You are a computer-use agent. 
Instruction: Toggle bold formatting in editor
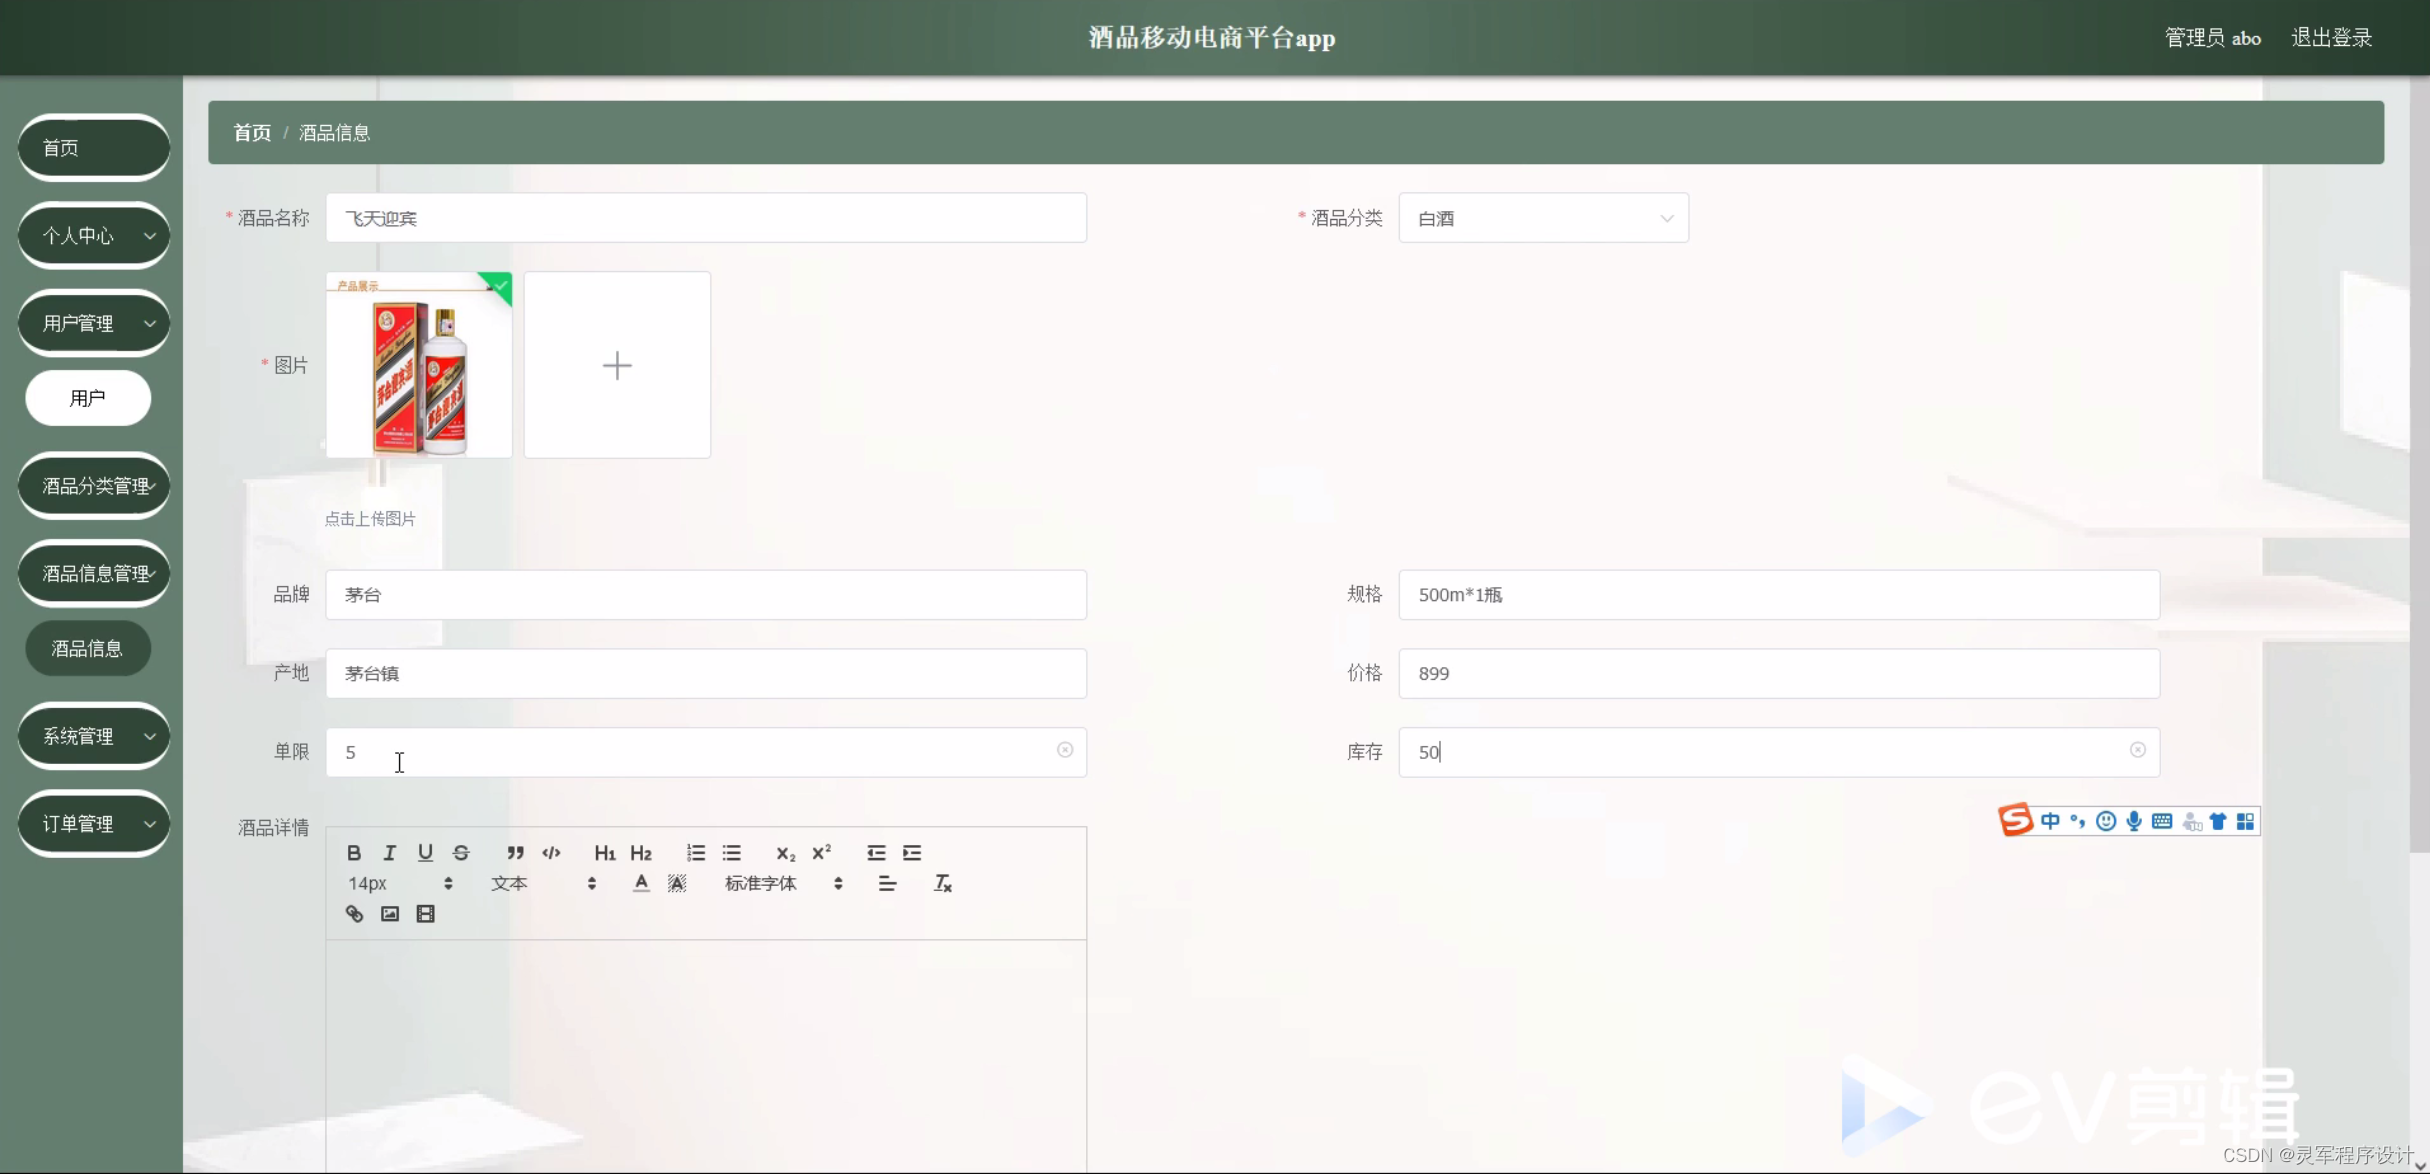(x=353, y=852)
